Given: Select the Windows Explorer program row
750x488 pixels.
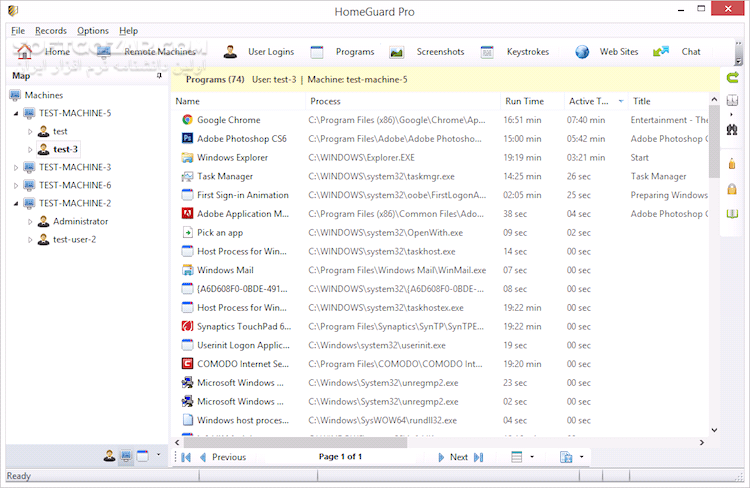Looking at the screenshot, I should point(440,157).
